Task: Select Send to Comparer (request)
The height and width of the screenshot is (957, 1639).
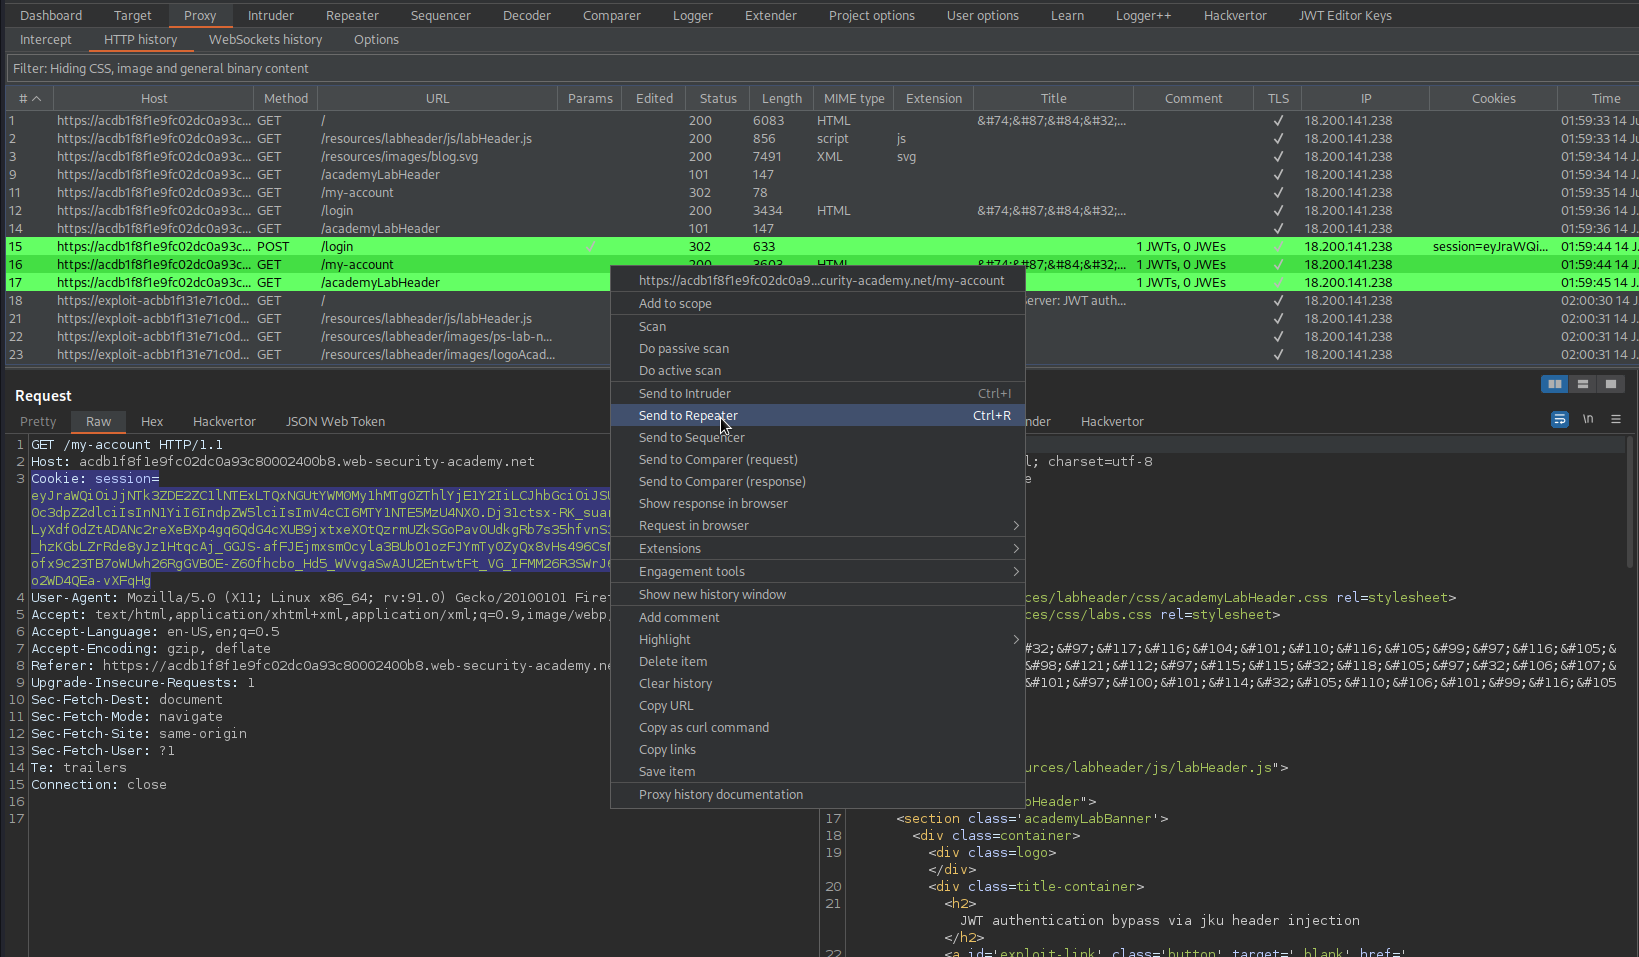Action: pyautogui.click(x=818, y=460)
